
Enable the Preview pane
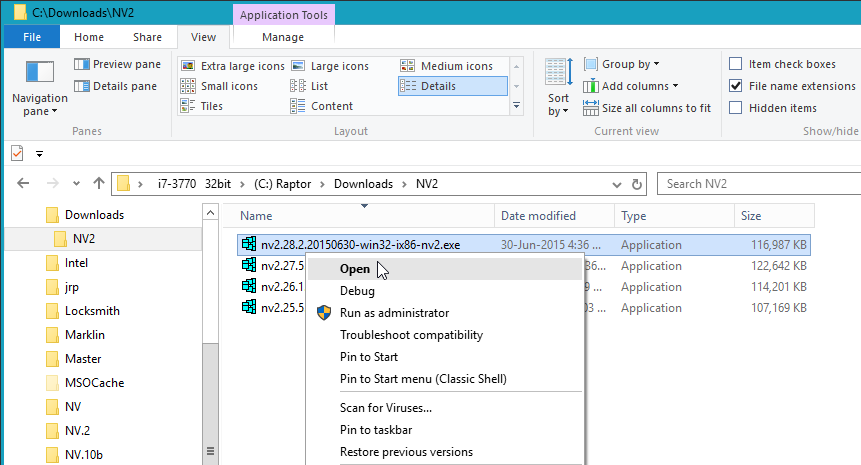(117, 64)
